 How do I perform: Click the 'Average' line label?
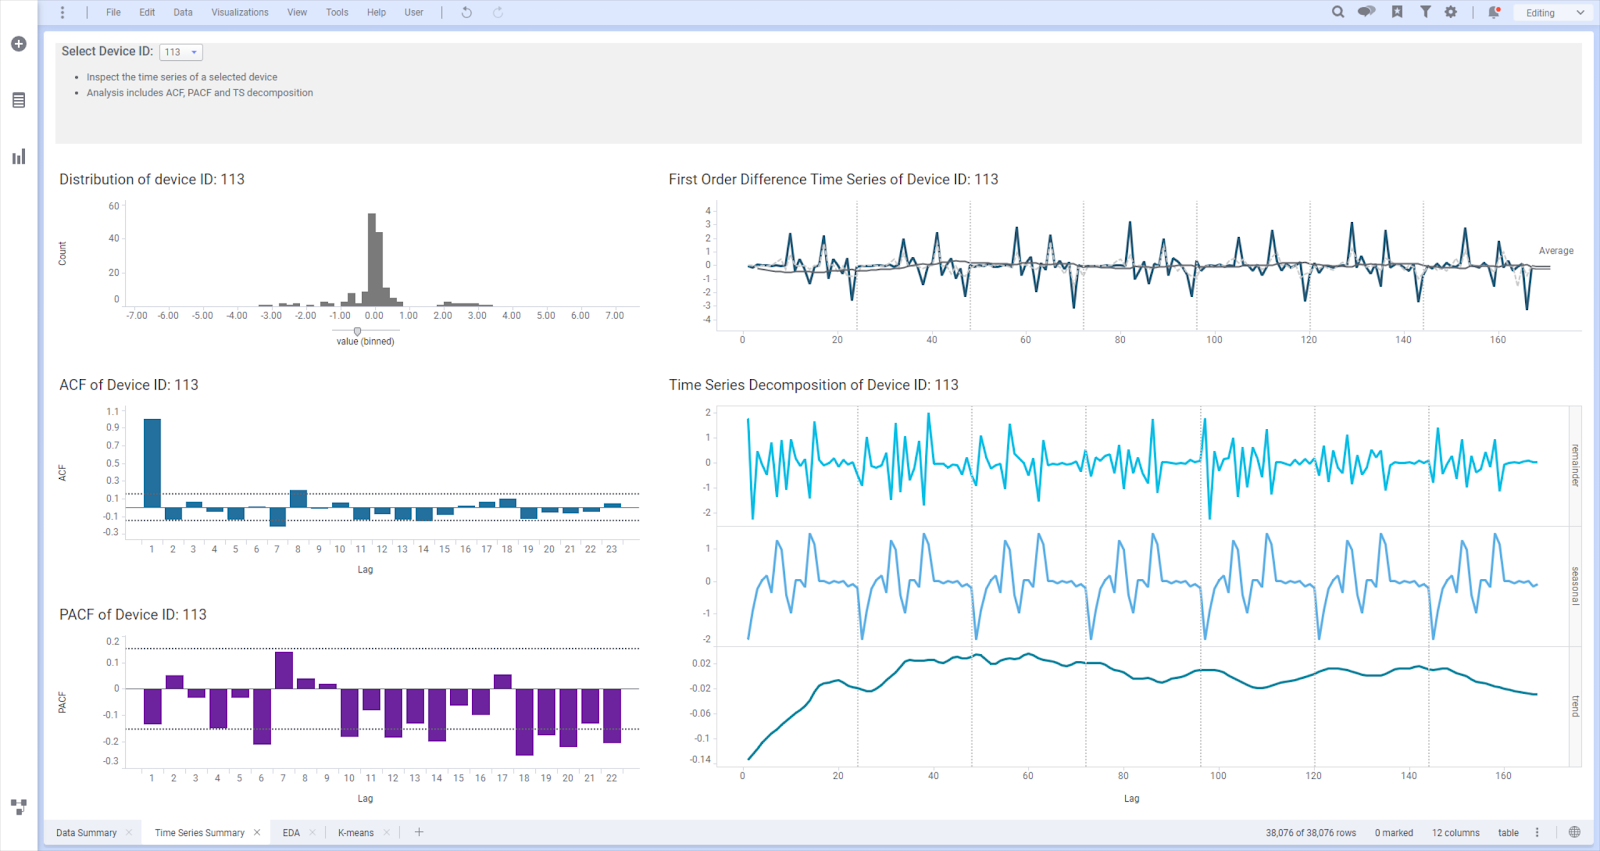1556,251
